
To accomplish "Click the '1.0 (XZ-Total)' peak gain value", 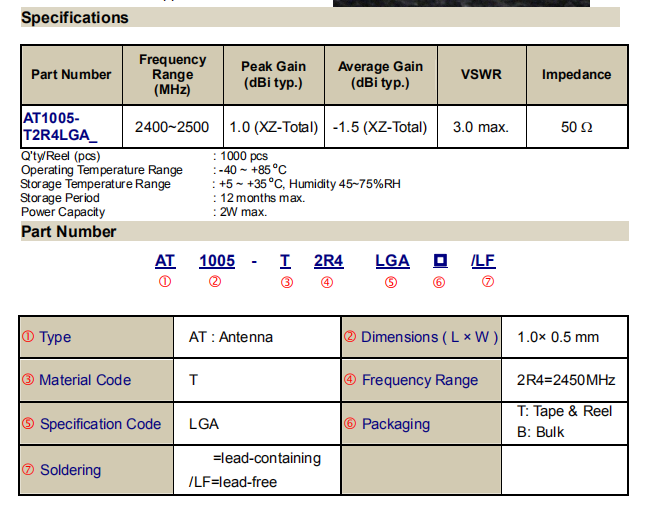I will click(x=274, y=127).
